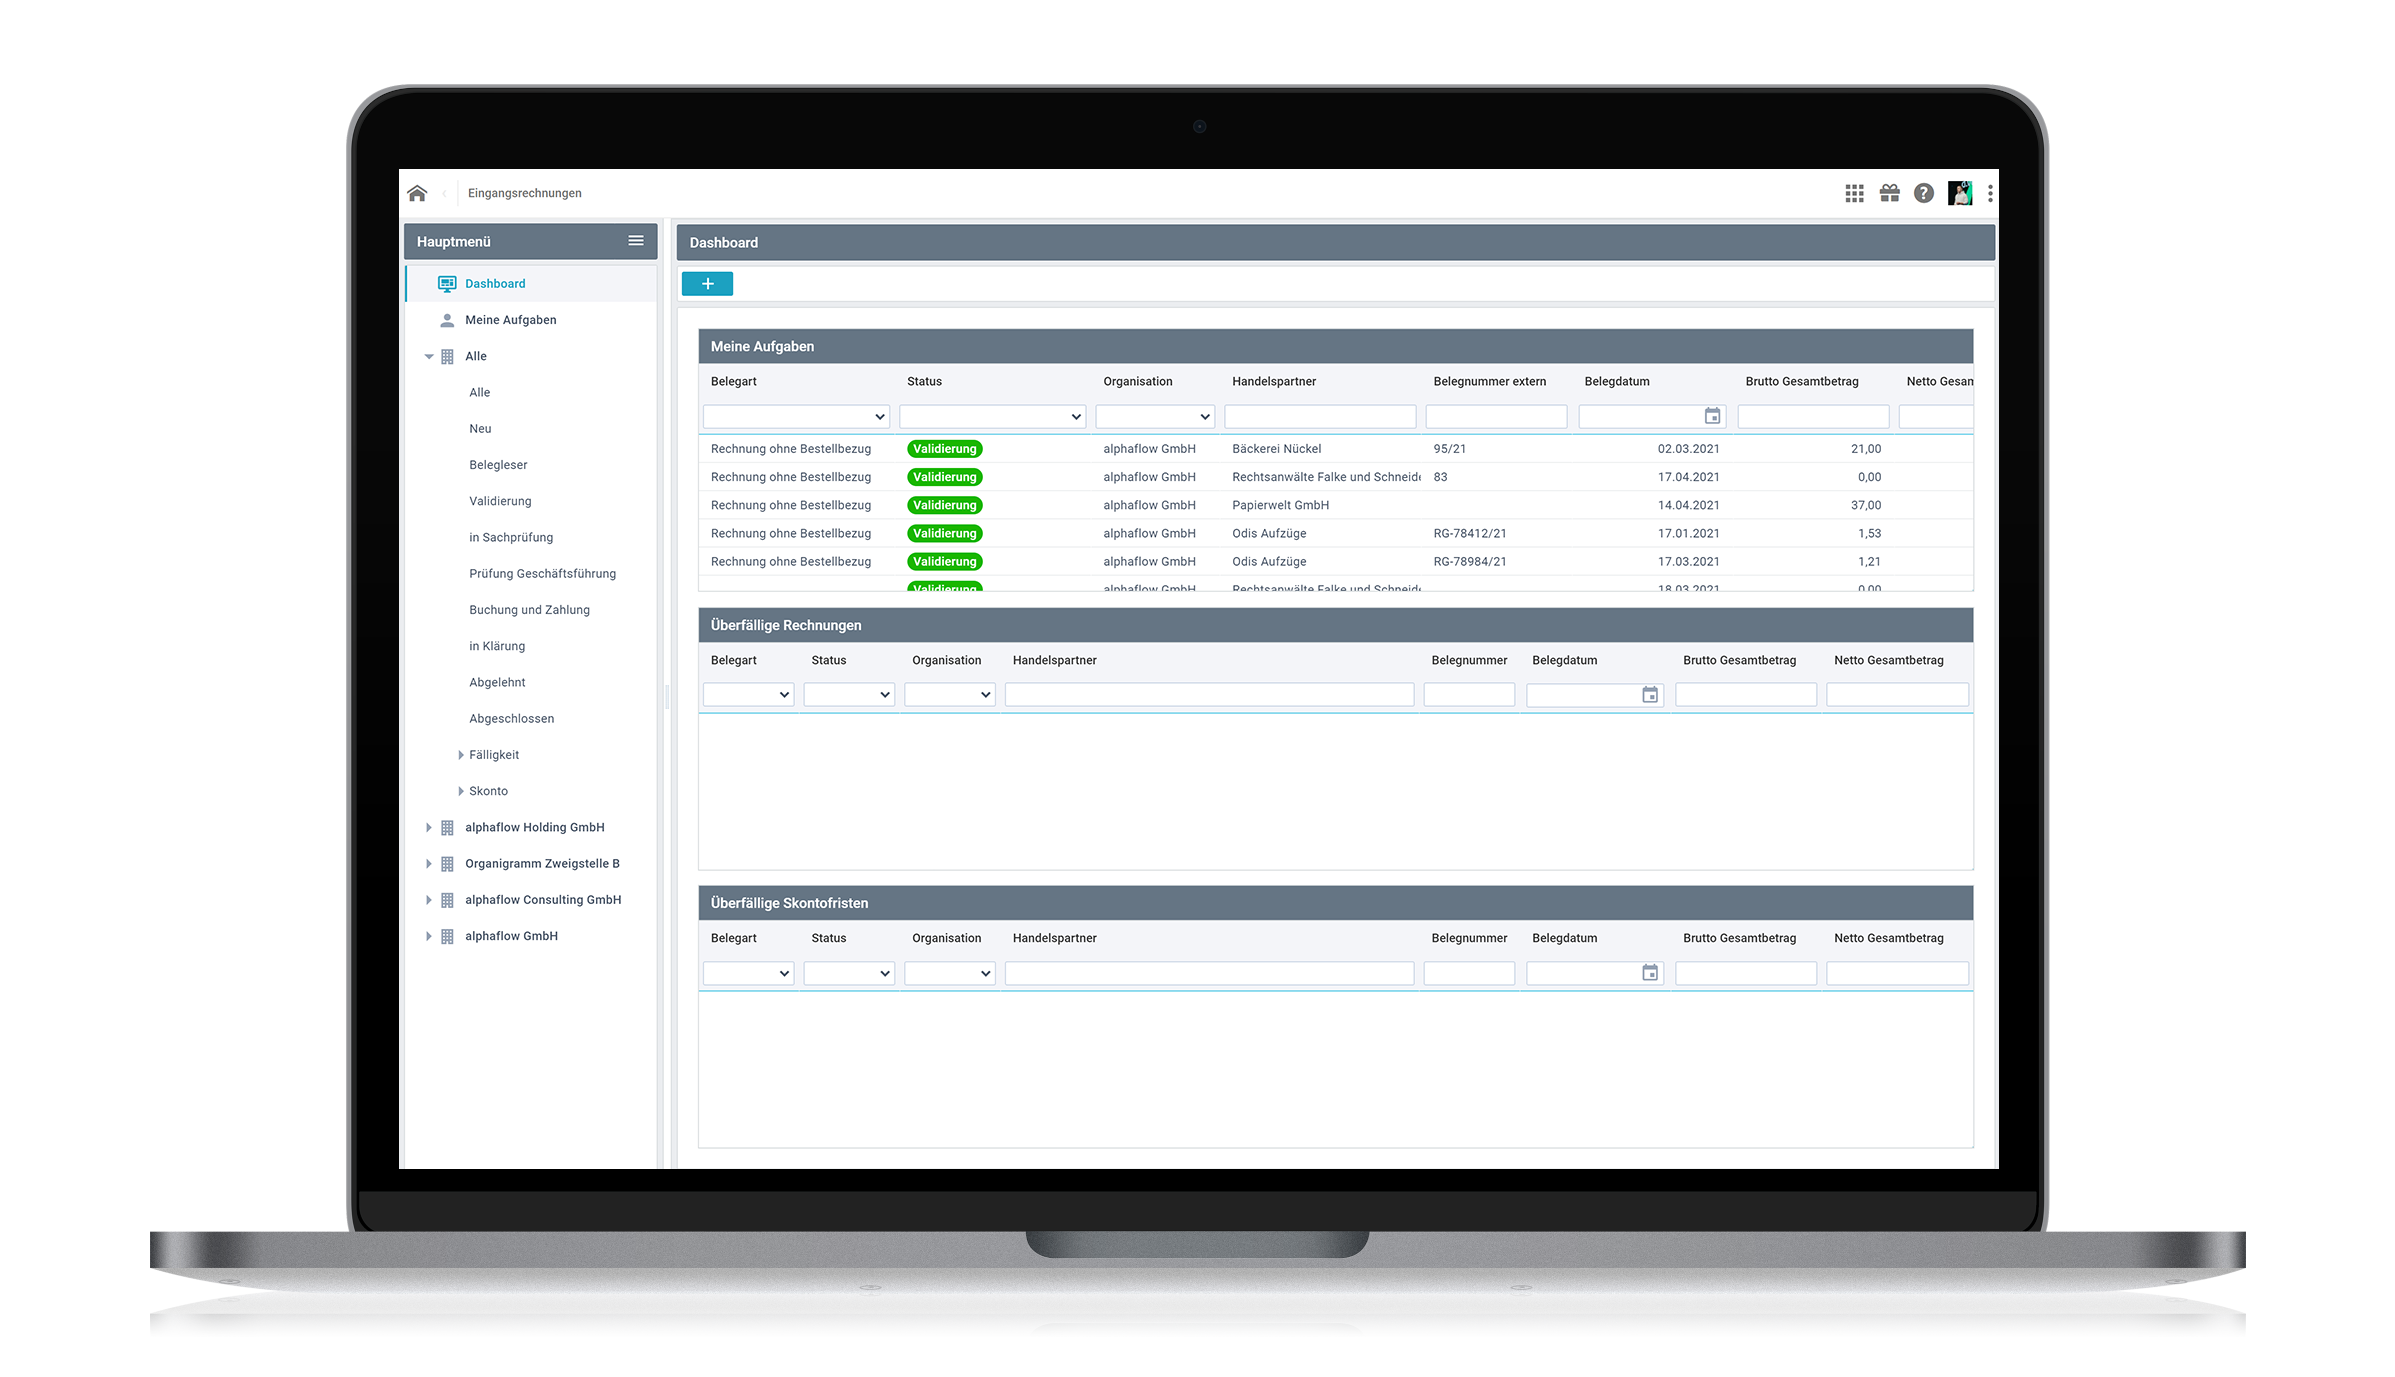Expand the Skonto tree node
The height and width of the screenshot is (1377, 2395).
(x=460, y=791)
